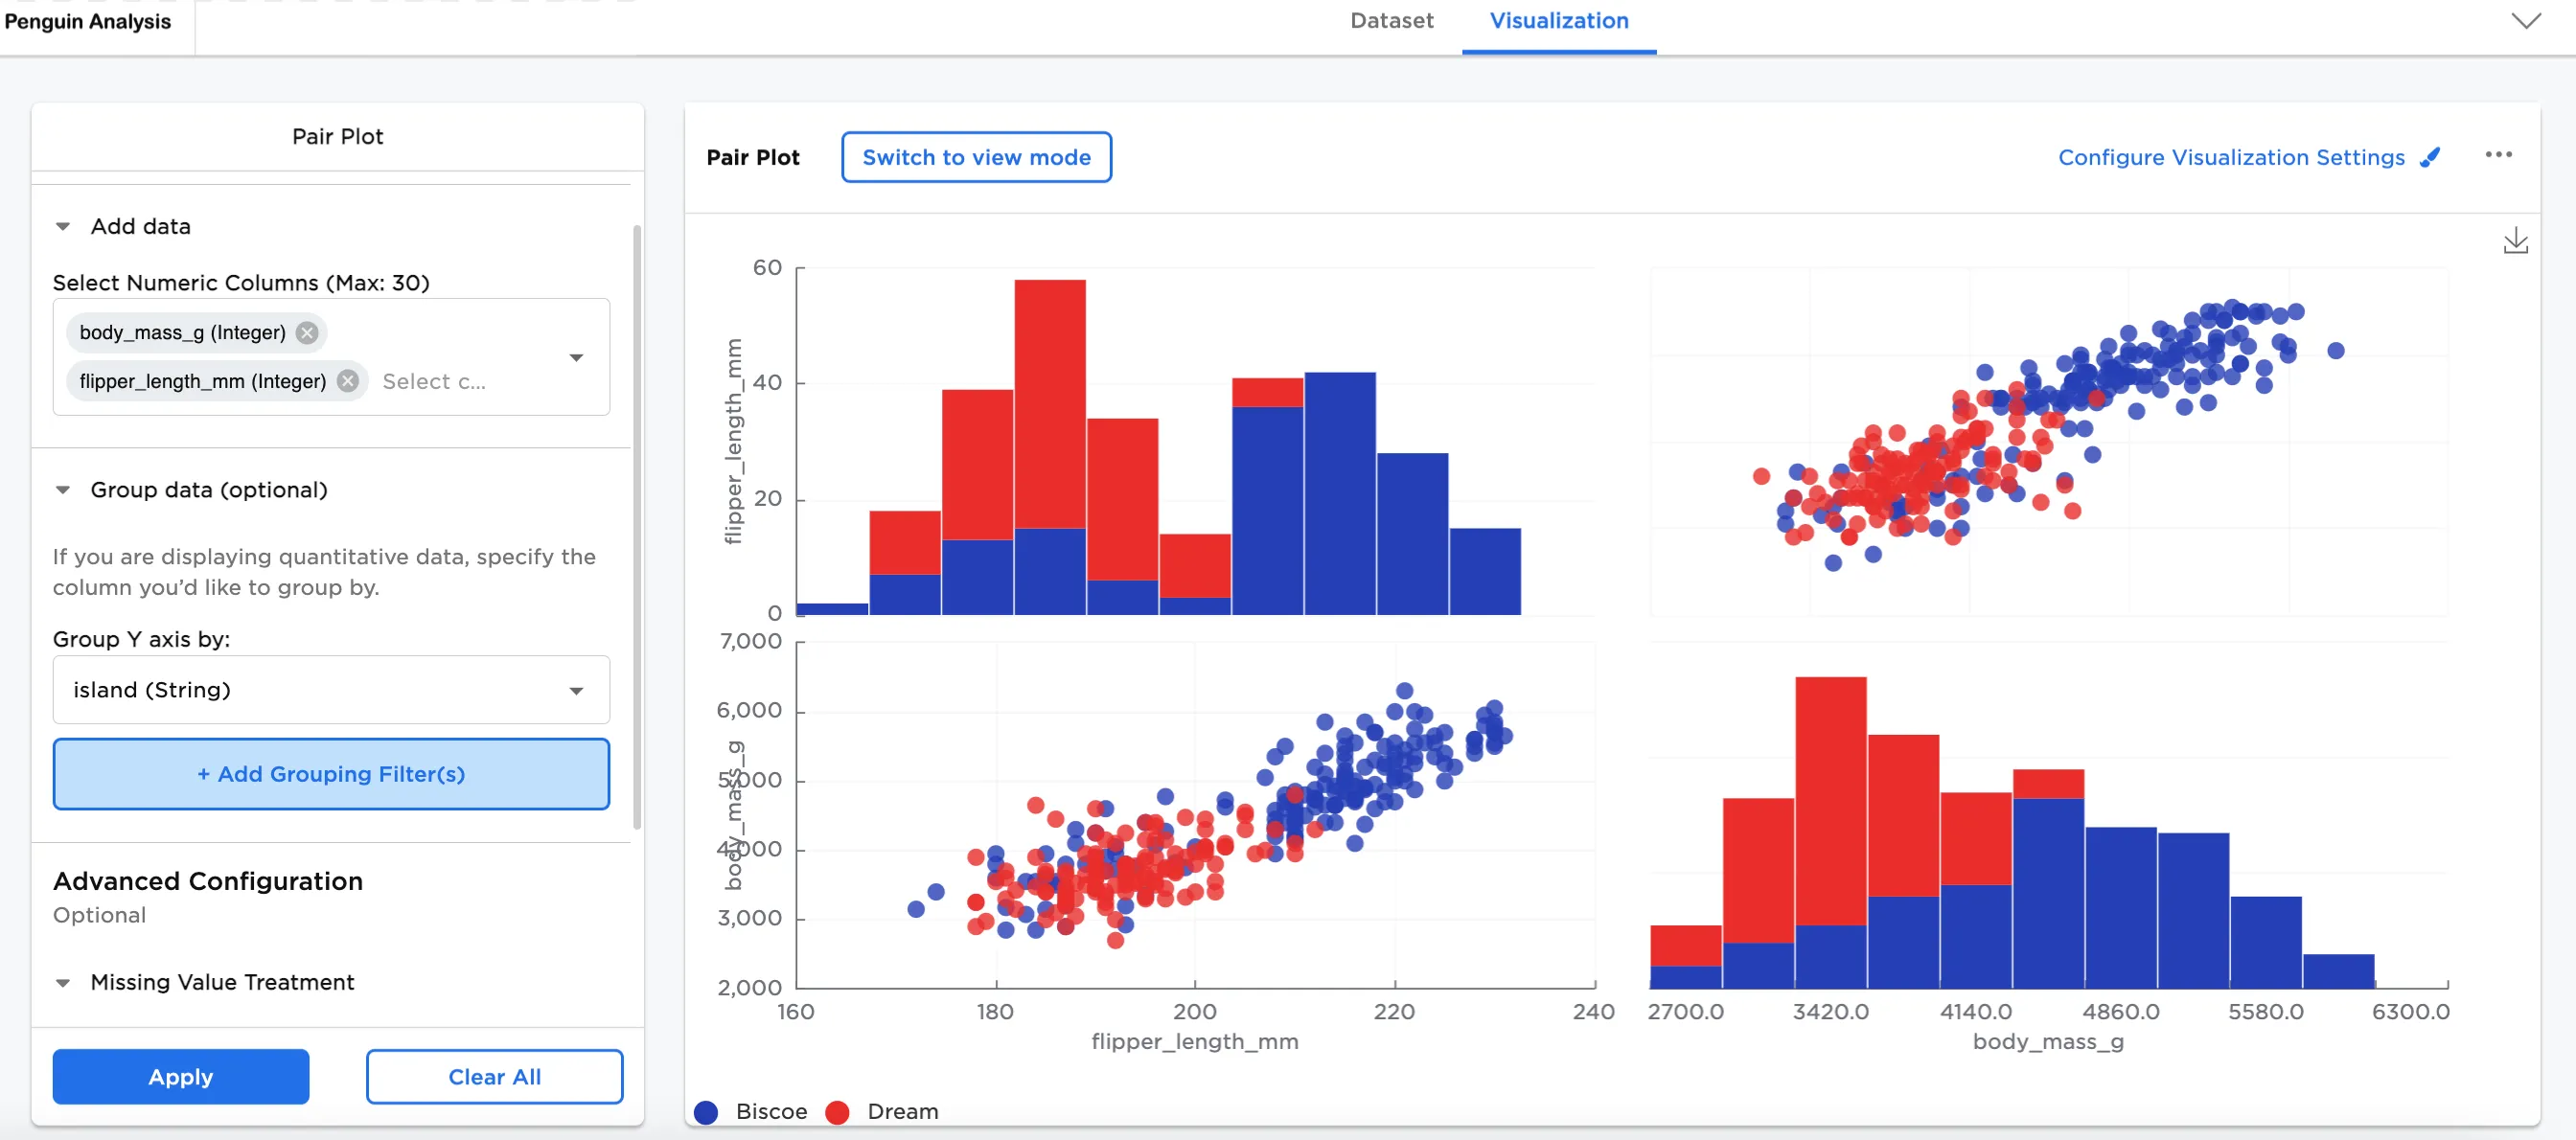Open the numeric columns dropdown arrow
The image size is (2576, 1140).
(x=576, y=357)
